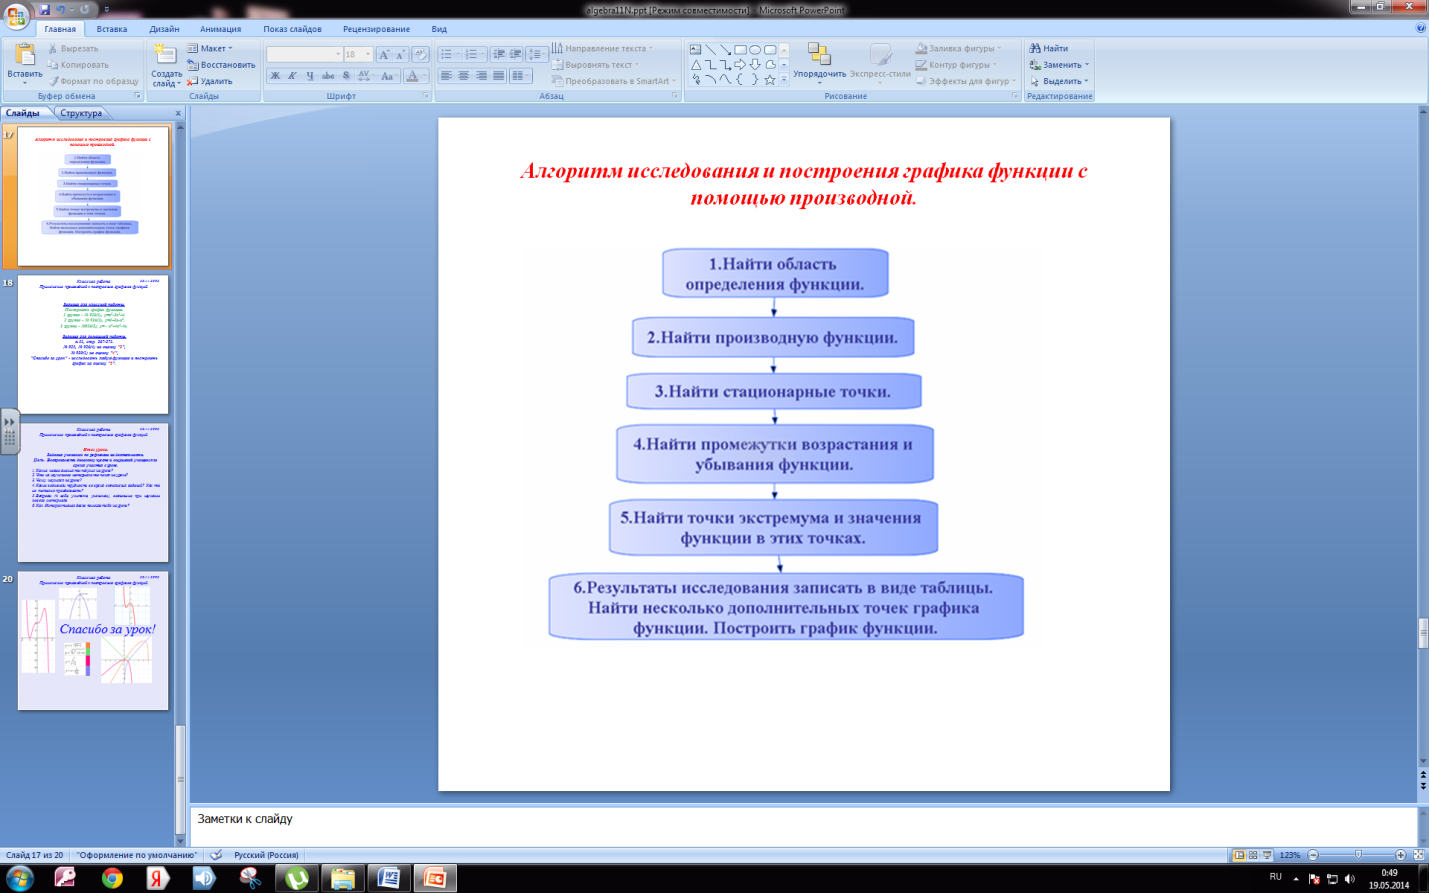Decrease the list indent level
This screenshot has width=1429, height=893.
pyautogui.click(x=498, y=54)
